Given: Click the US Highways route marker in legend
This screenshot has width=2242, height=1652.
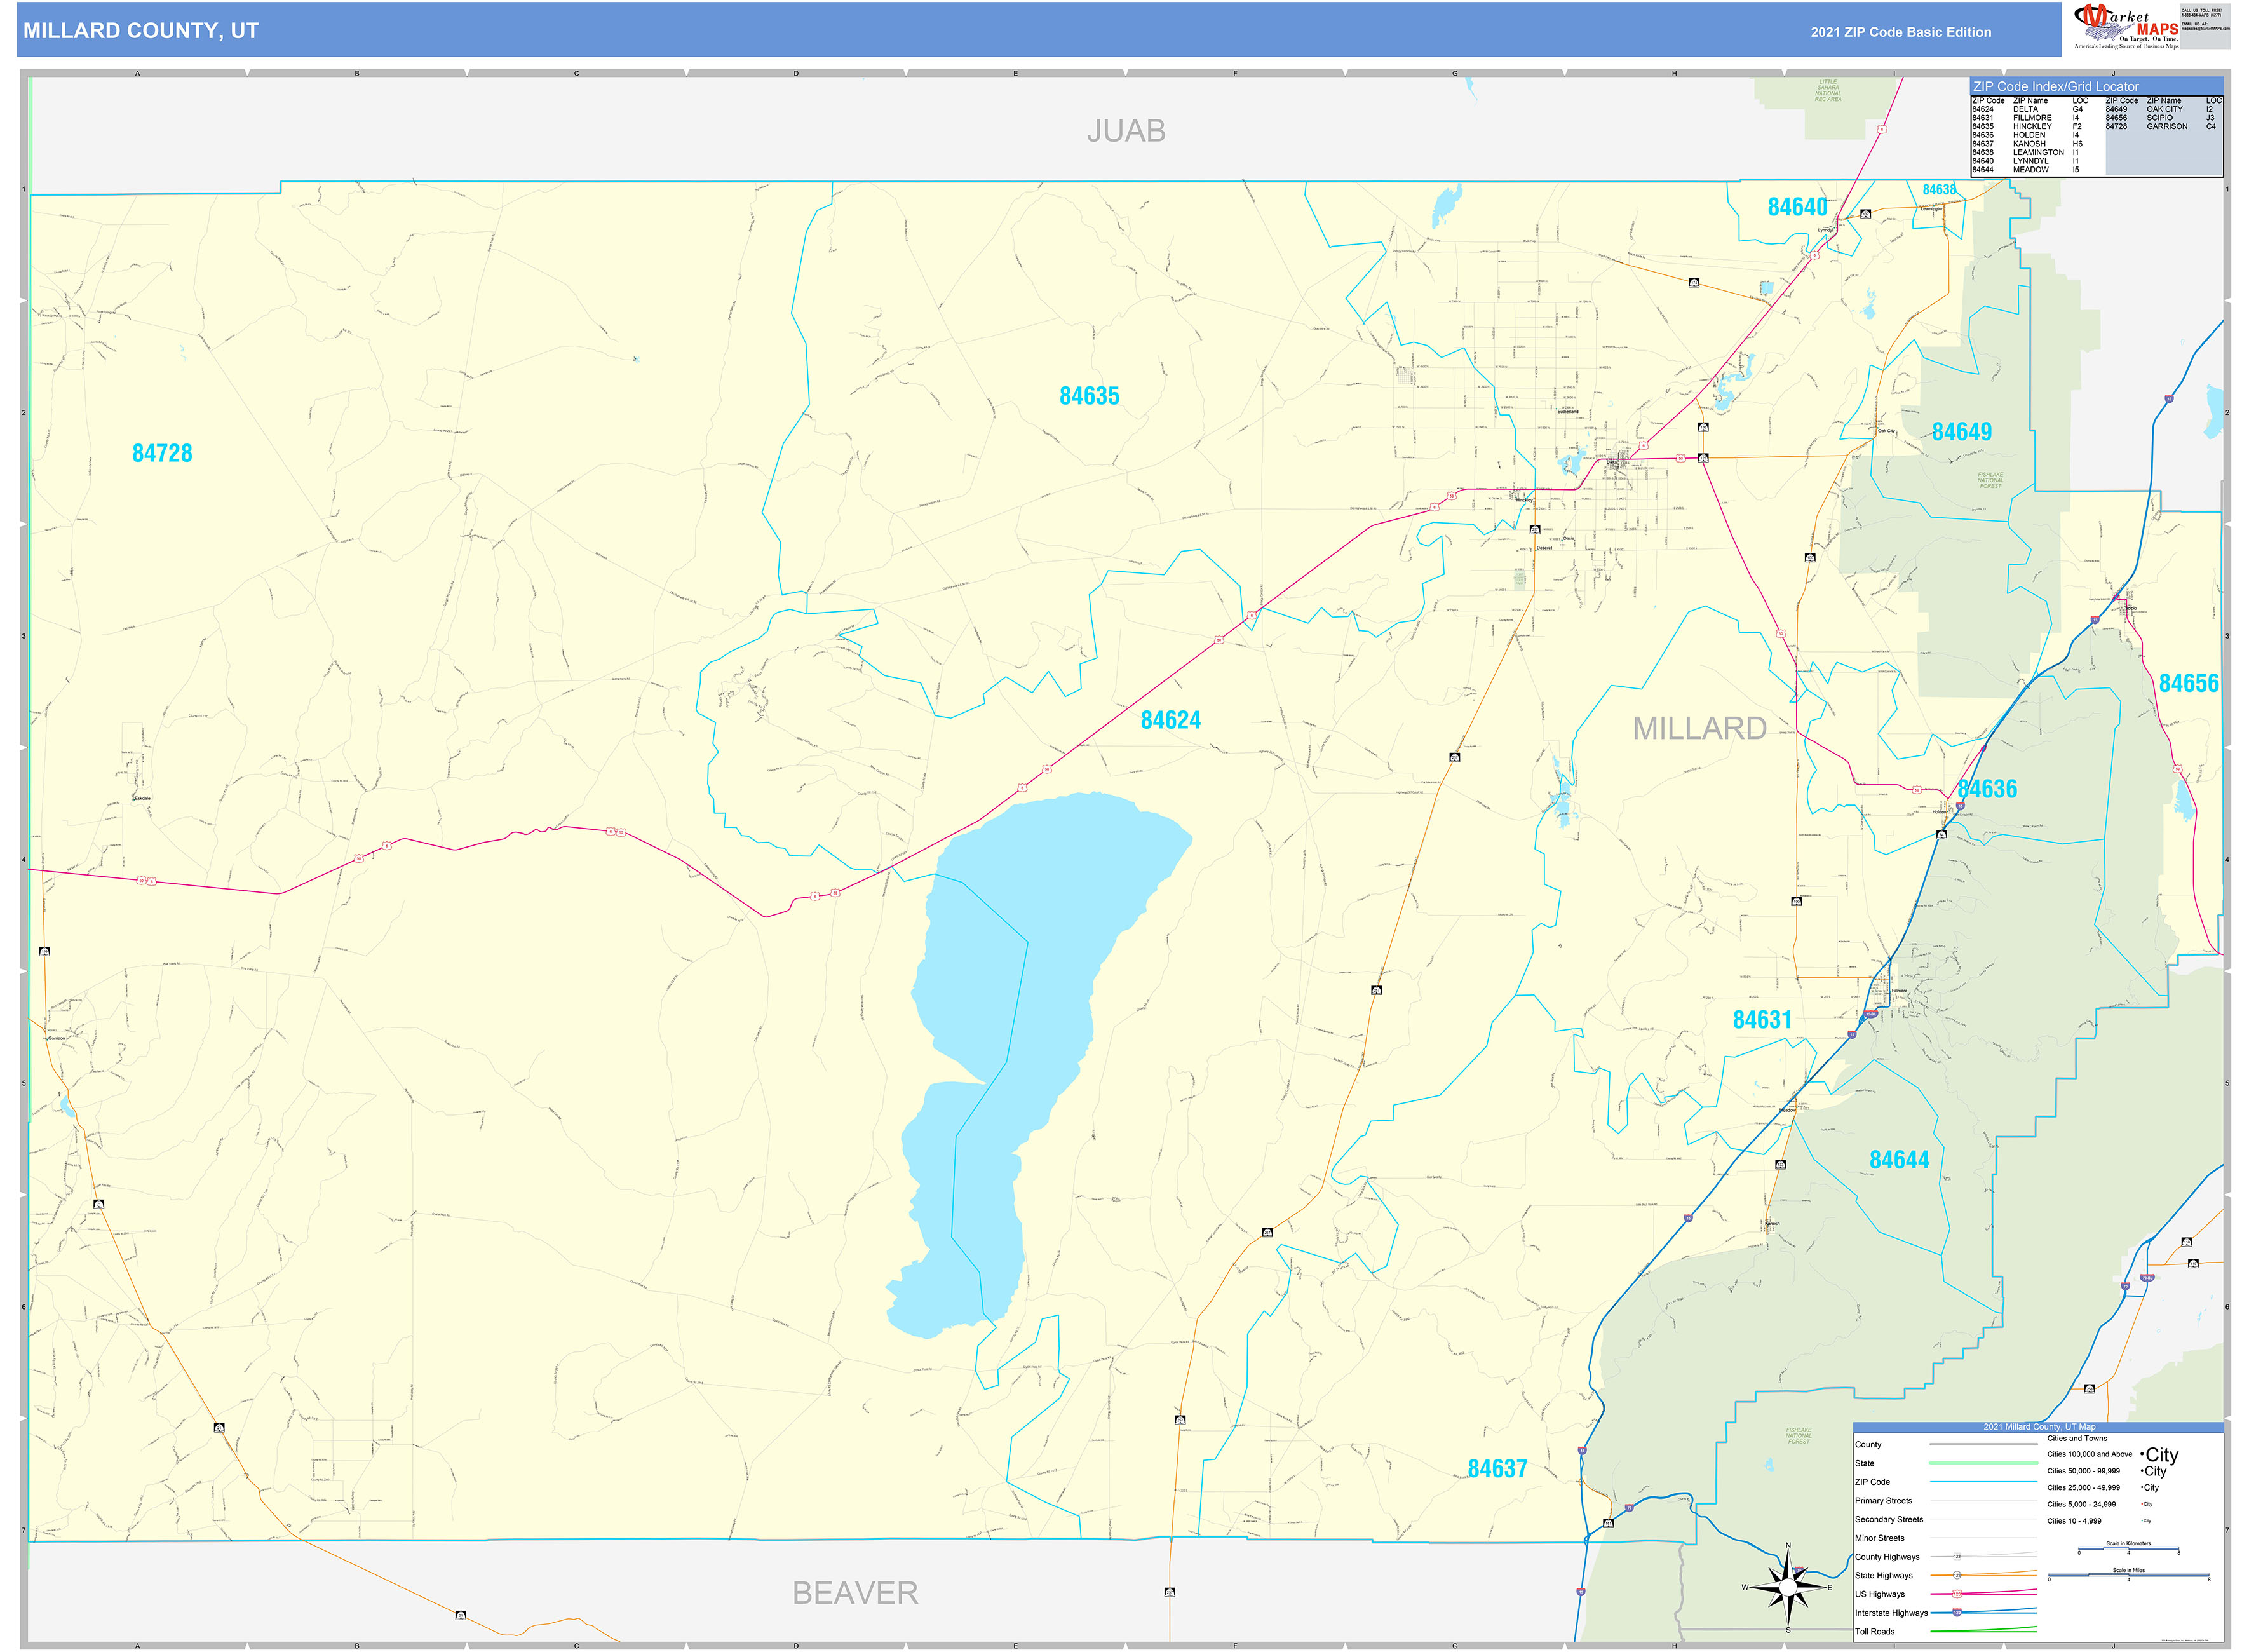Looking at the screenshot, I should 1958,1594.
